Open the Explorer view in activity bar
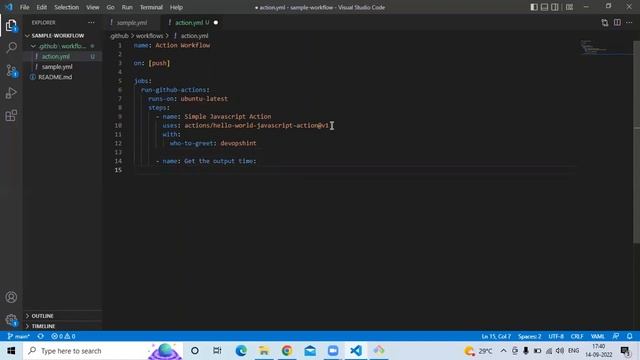Screen dimensions: 640x360 [11, 26]
